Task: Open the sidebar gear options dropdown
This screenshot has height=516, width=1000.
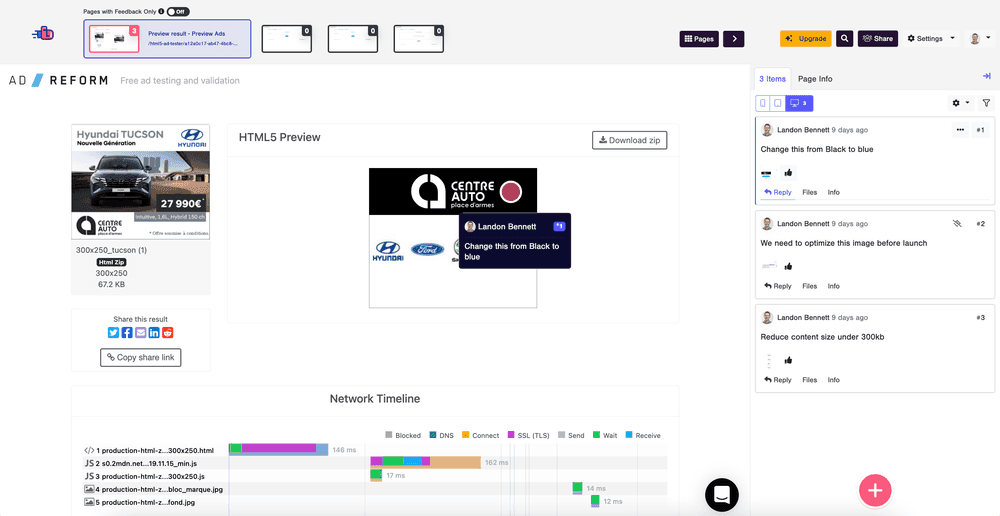Action: pos(960,103)
